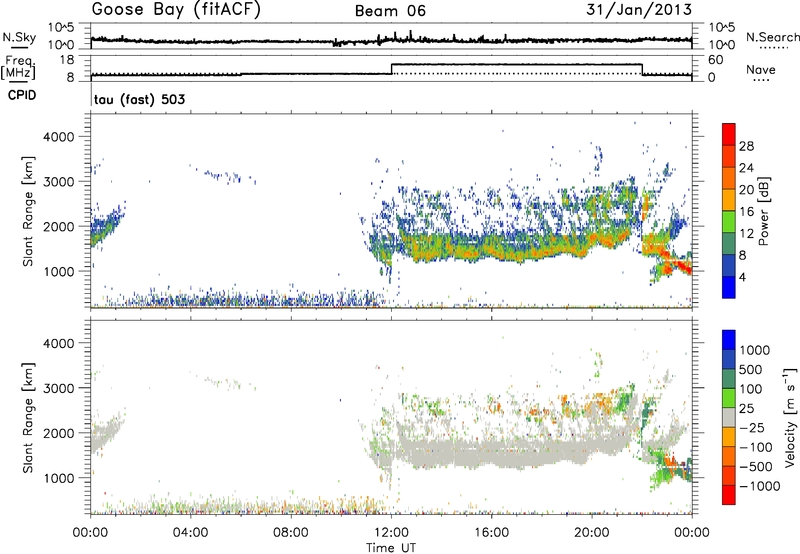Image resolution: width=800 pixels, height=554 pixels.
Task: Select the 'Nave' legend label
Action: click(761, 69)
